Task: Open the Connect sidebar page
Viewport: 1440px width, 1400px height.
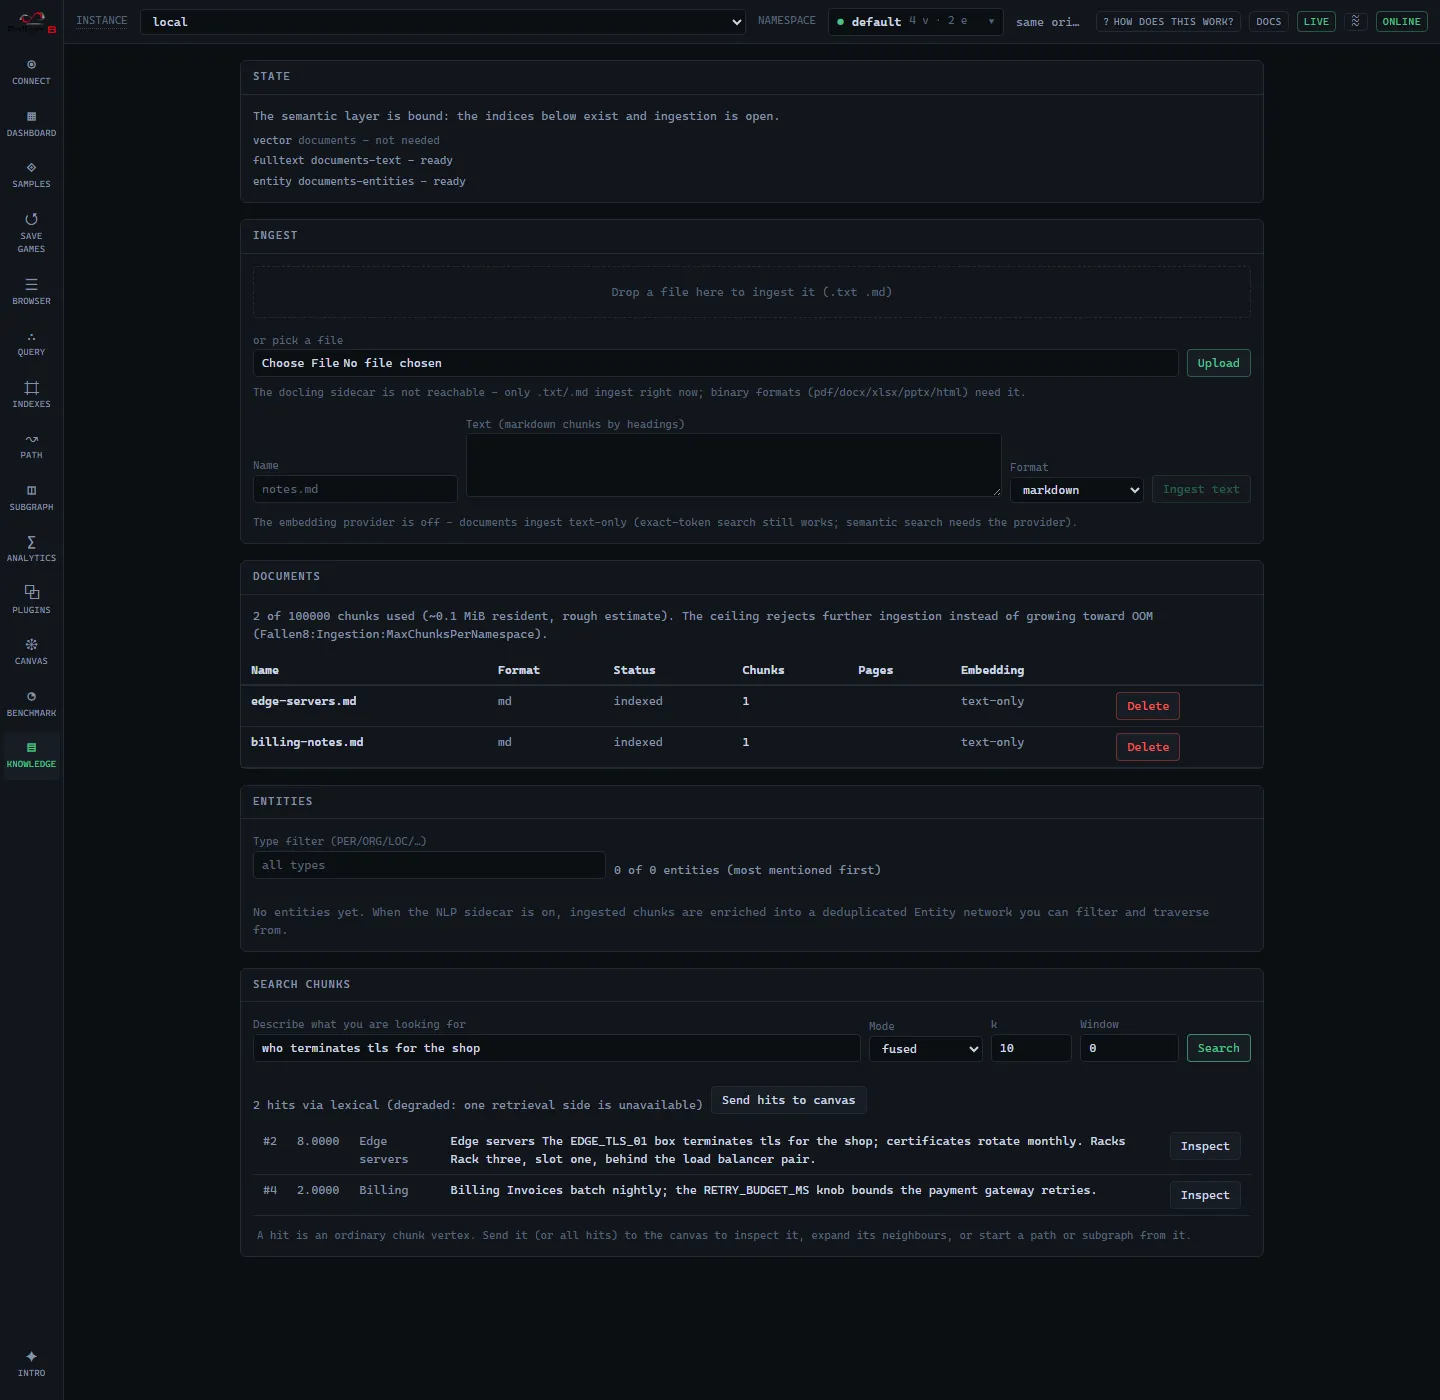Action: 31,72
